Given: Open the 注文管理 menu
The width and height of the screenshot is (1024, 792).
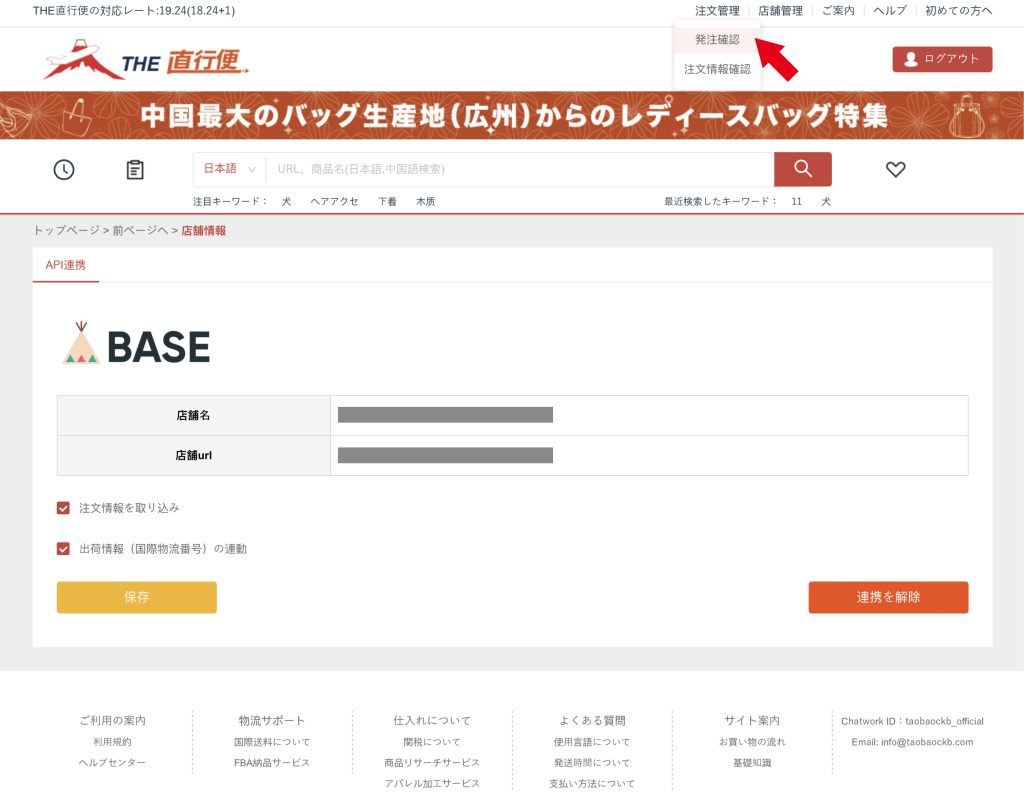Looking at the screenshot, I should pyautogui.click(x=717, y=10).
